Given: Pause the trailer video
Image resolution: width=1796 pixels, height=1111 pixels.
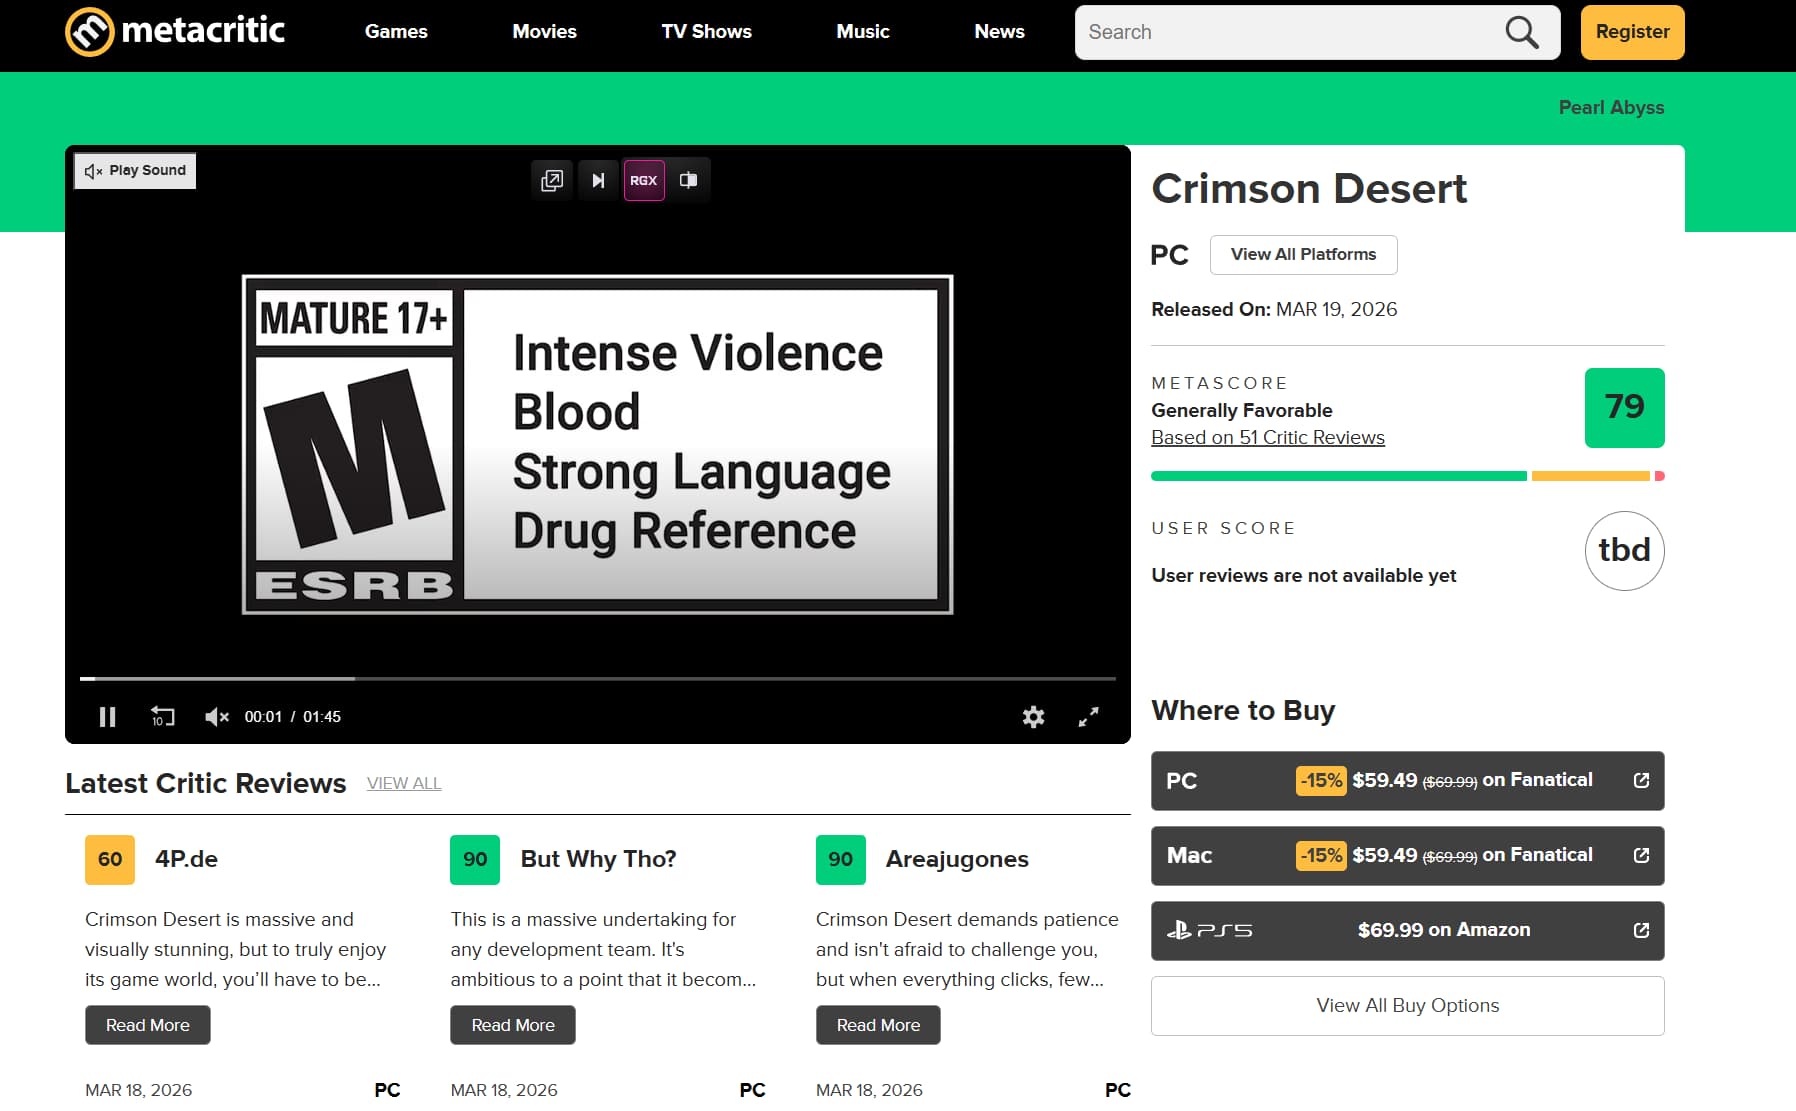Looking at the screenshot, I should (107, 716).
